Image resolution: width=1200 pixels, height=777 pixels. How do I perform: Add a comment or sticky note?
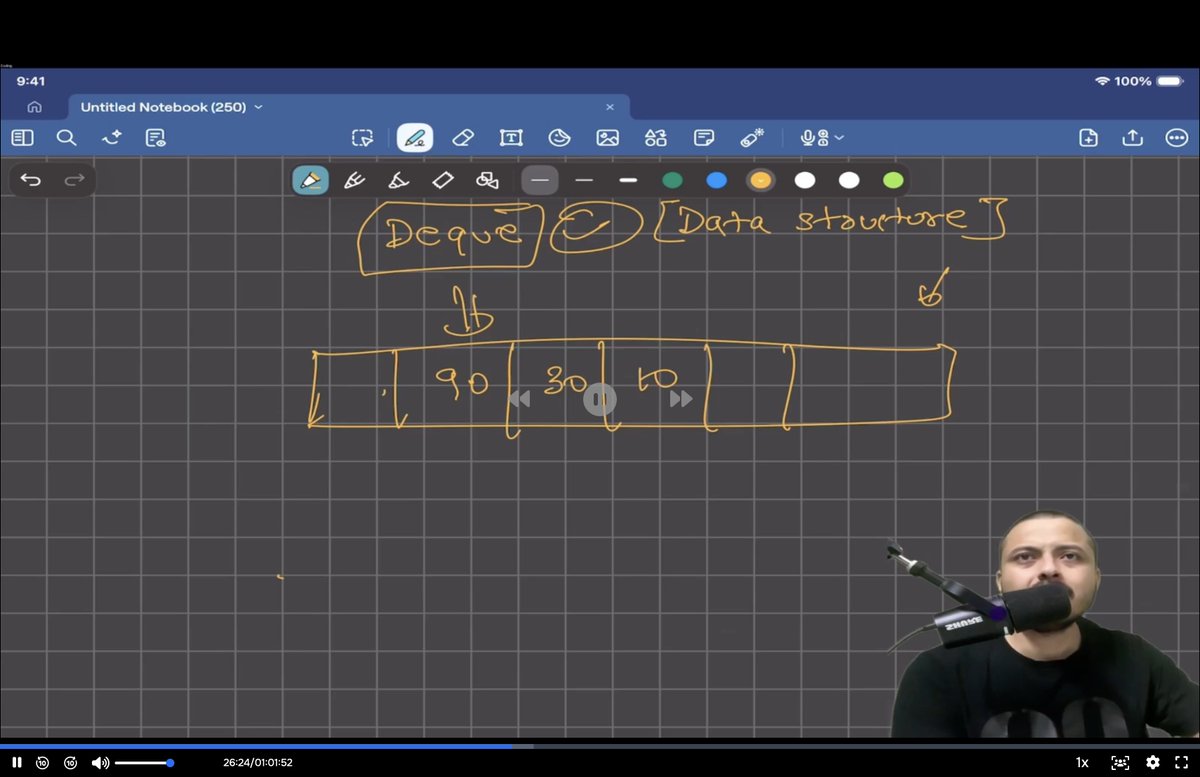tap(704, 138)
